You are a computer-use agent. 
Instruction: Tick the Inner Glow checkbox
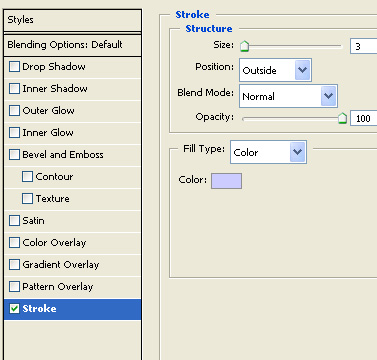(x=14, y=133)
